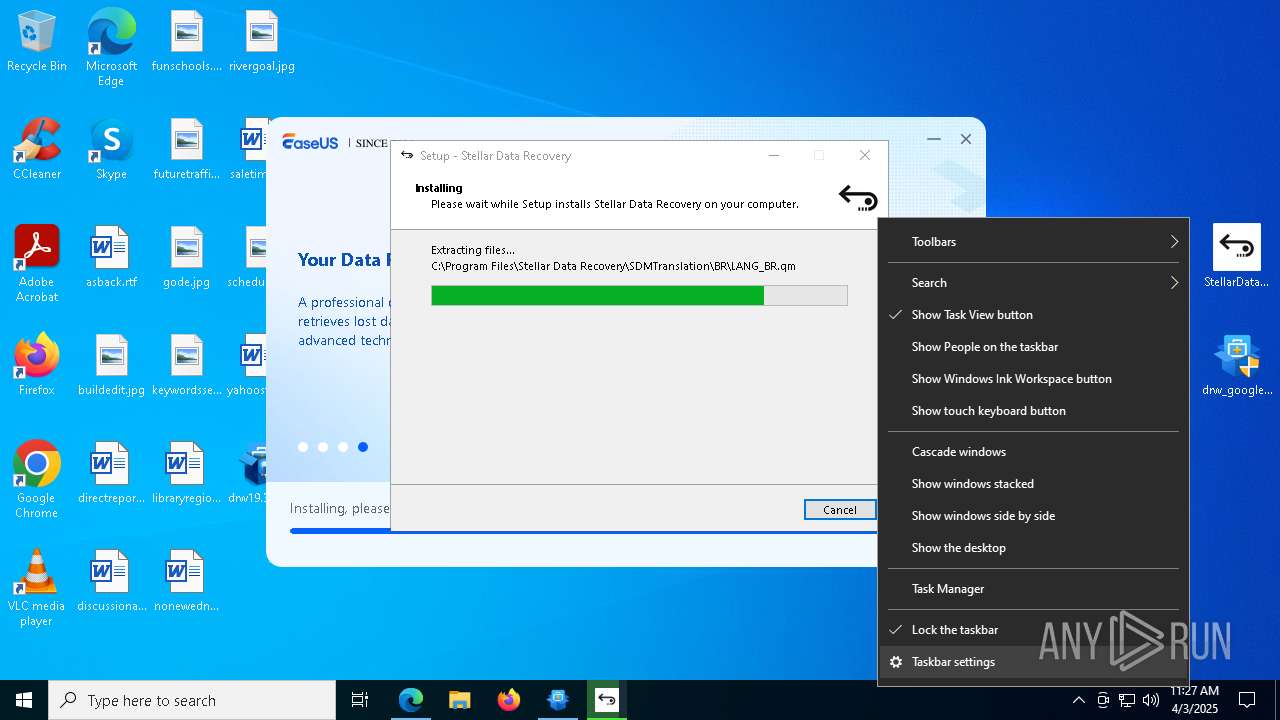The width and height of the screenshot is (1280, 720).
Task: Open File Explorer from the taskbar
Action: click(x=459, y=700)
